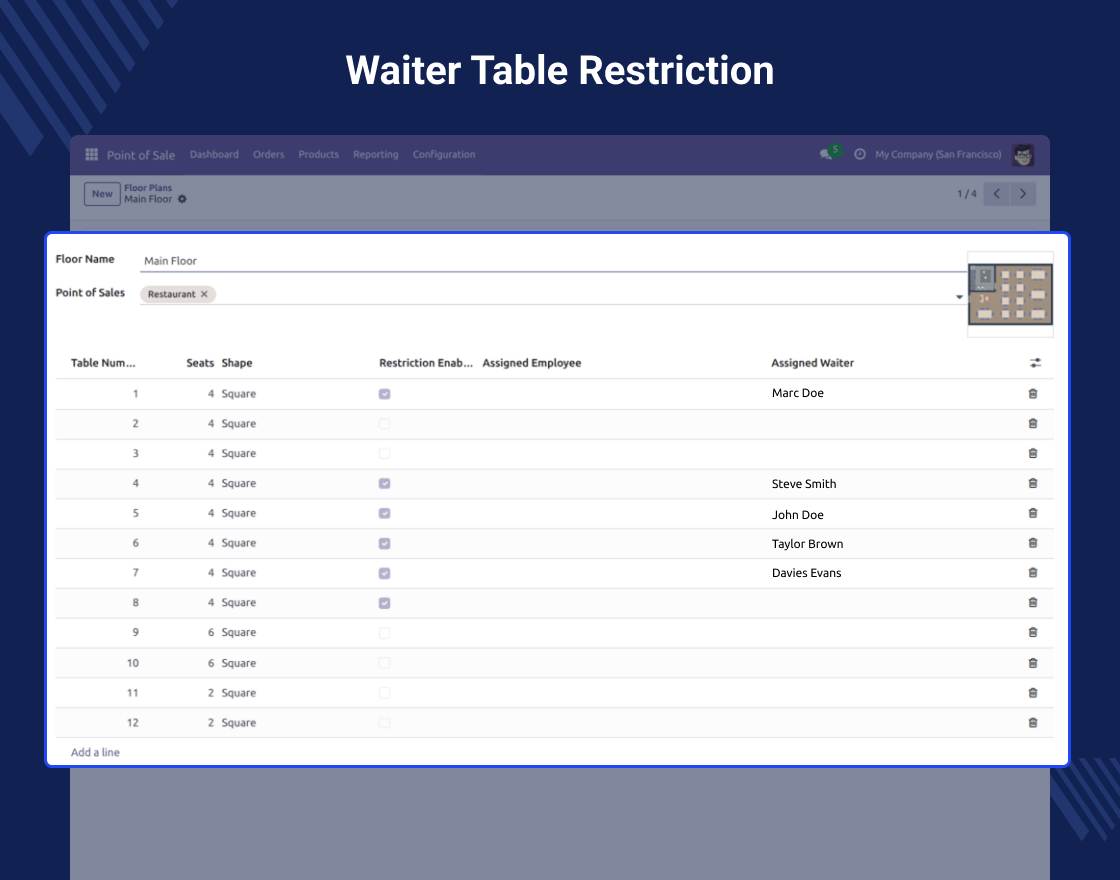Open Assigned Waiter cell John Doe
The height and width of the screenshot is (880, 1120).
click(797, 514)
